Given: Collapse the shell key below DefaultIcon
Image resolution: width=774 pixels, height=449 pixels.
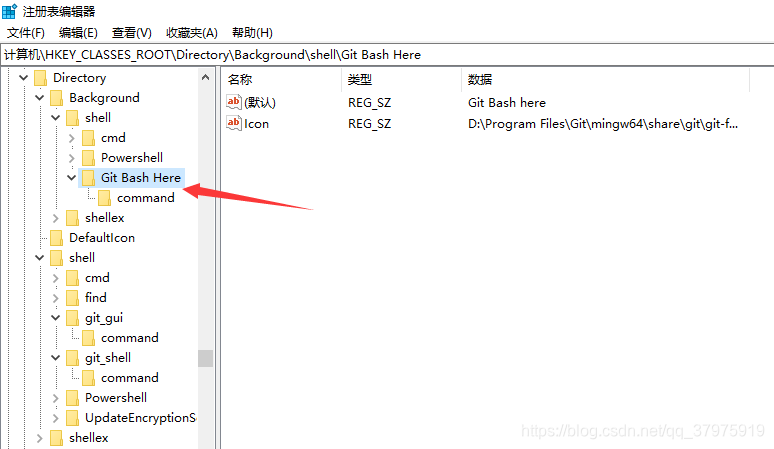Looking at the screenshot, I should point(39,258).
